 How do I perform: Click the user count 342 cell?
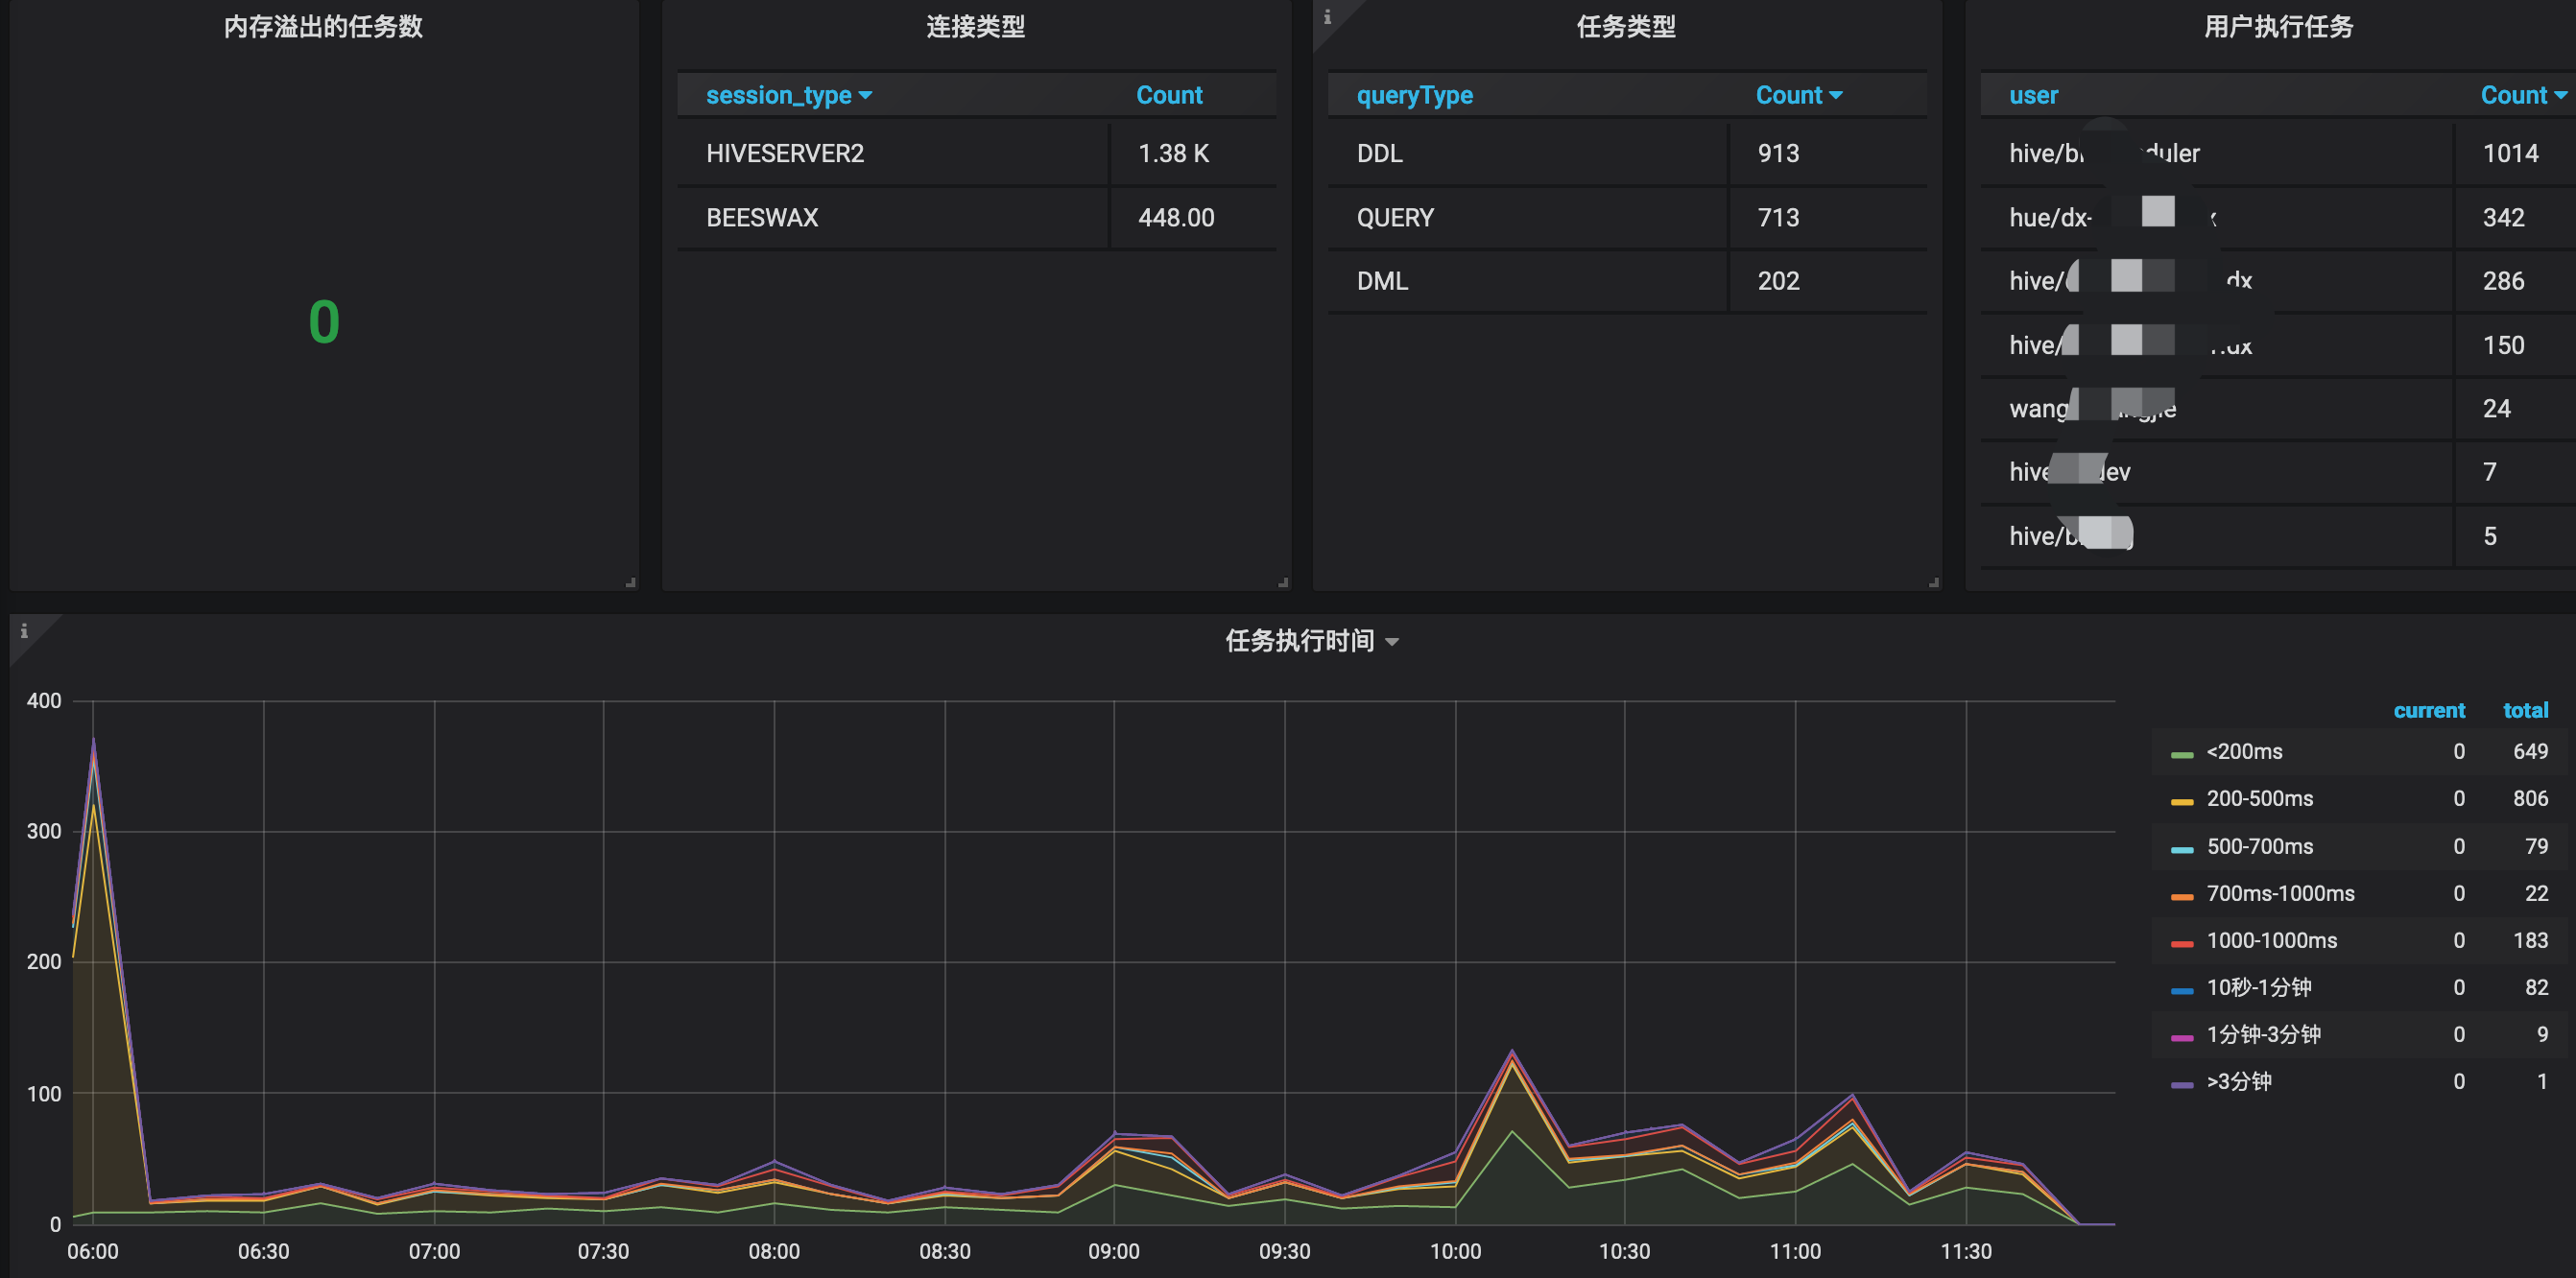2514,217
